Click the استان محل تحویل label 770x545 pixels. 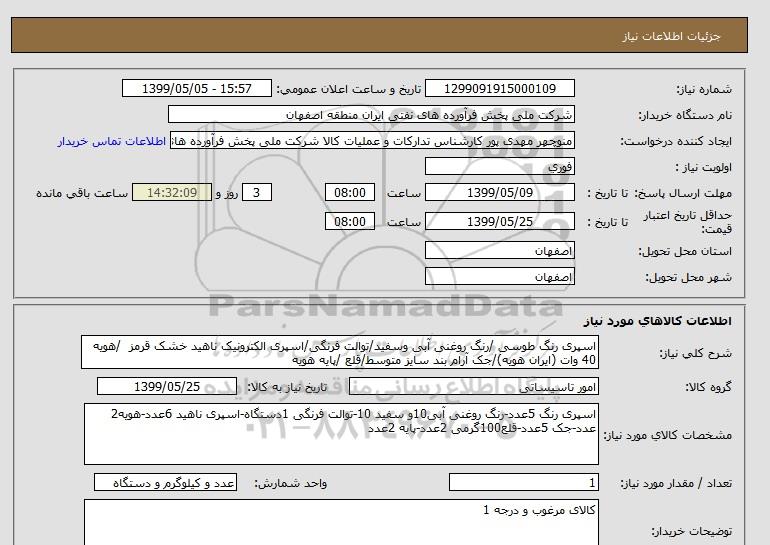[x=685, y=251]
